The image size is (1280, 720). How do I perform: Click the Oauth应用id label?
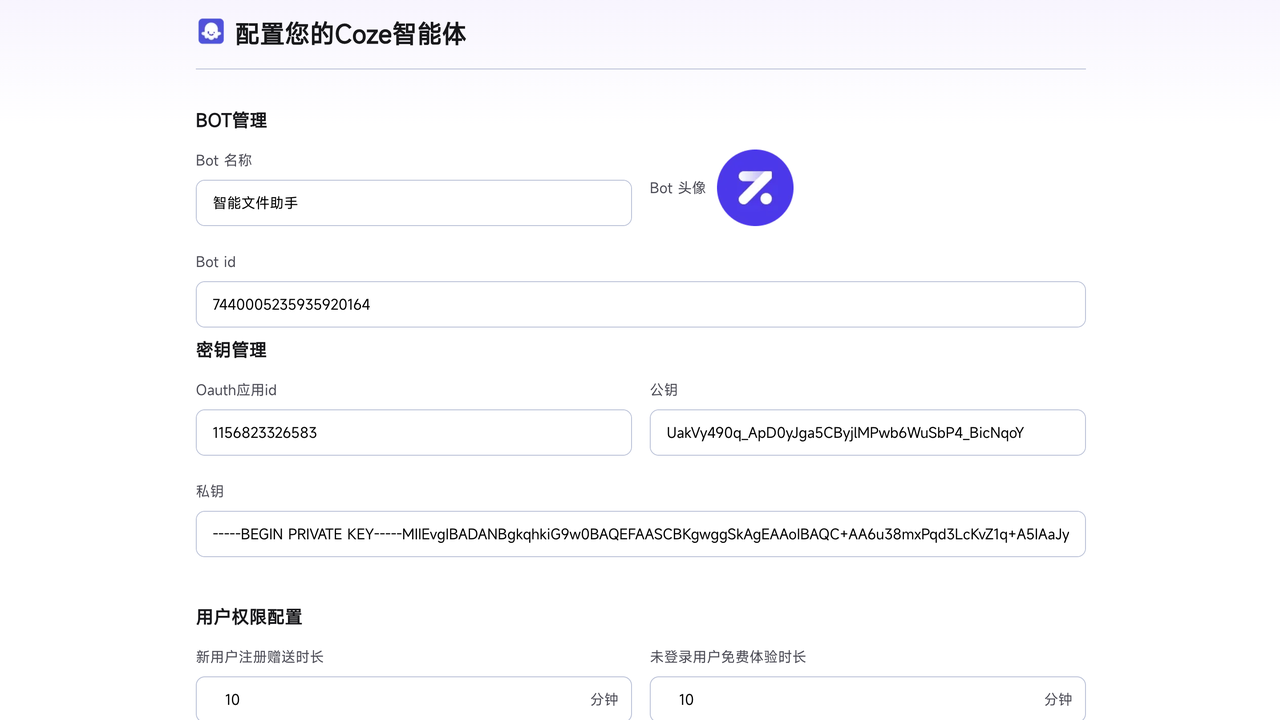click(x=236, y=390)
